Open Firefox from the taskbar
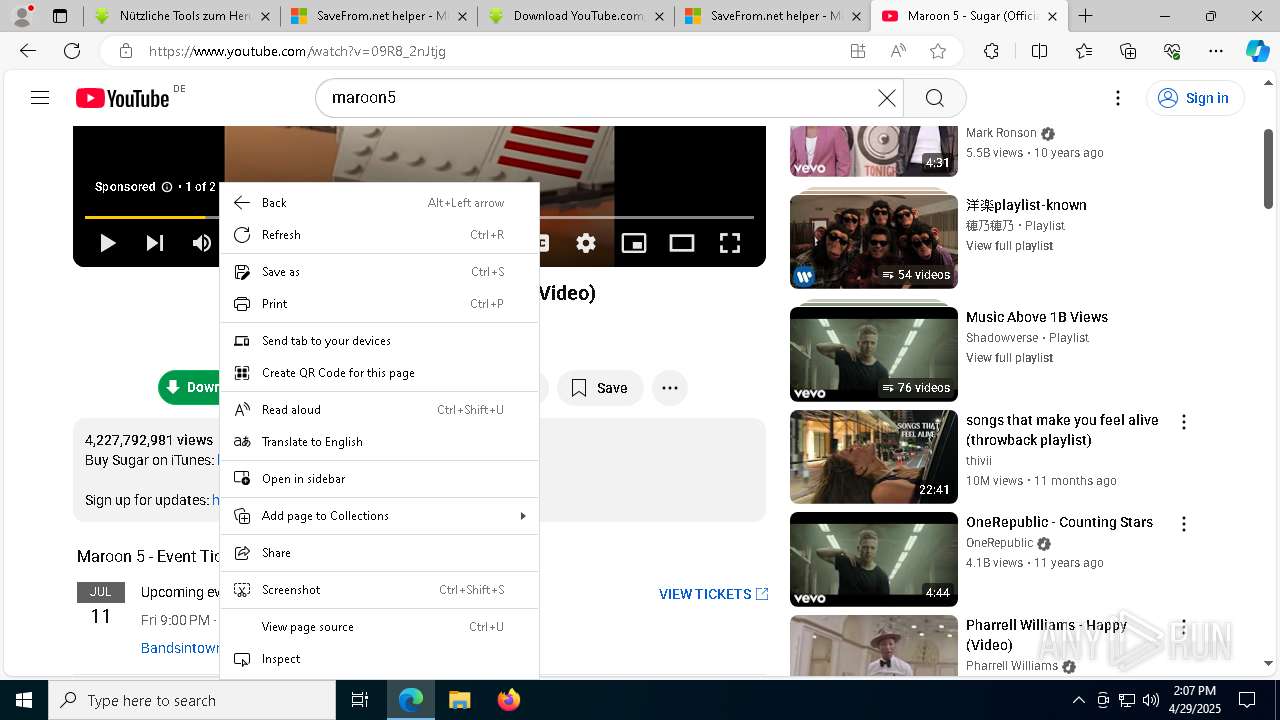 click(508, 700)
